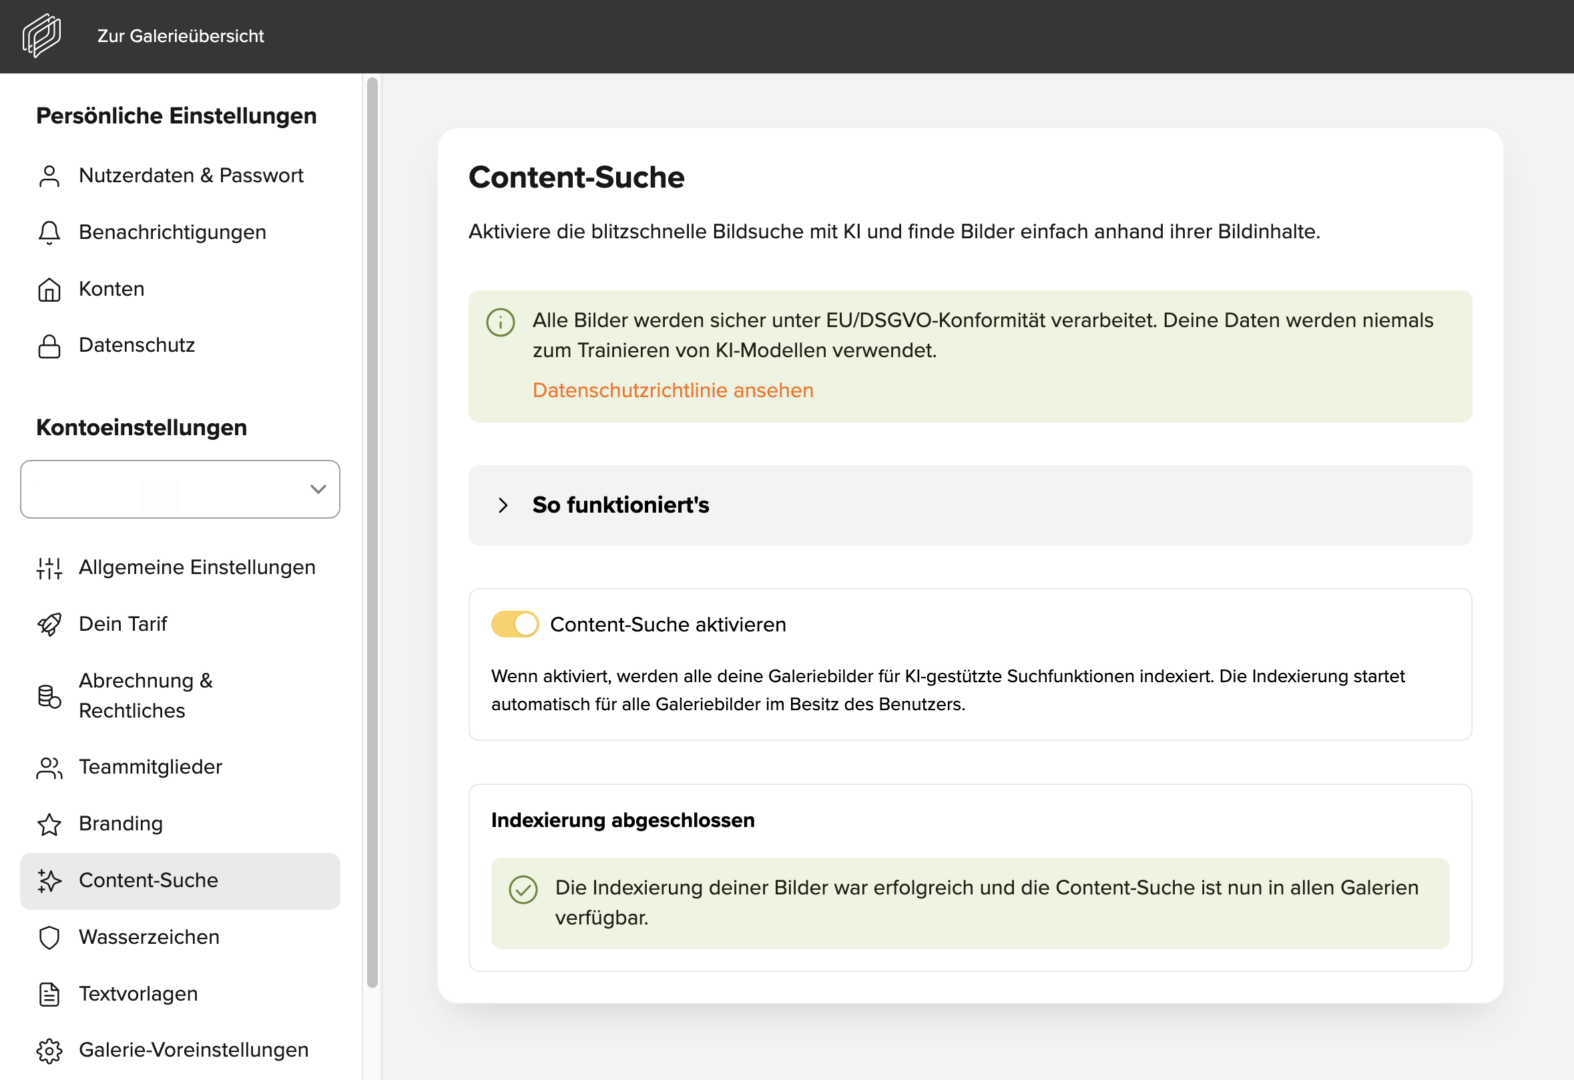Click the rocket icon for Dein Tarif
The height and width of the screenshot is (1080, 1574).
[49, 625]
